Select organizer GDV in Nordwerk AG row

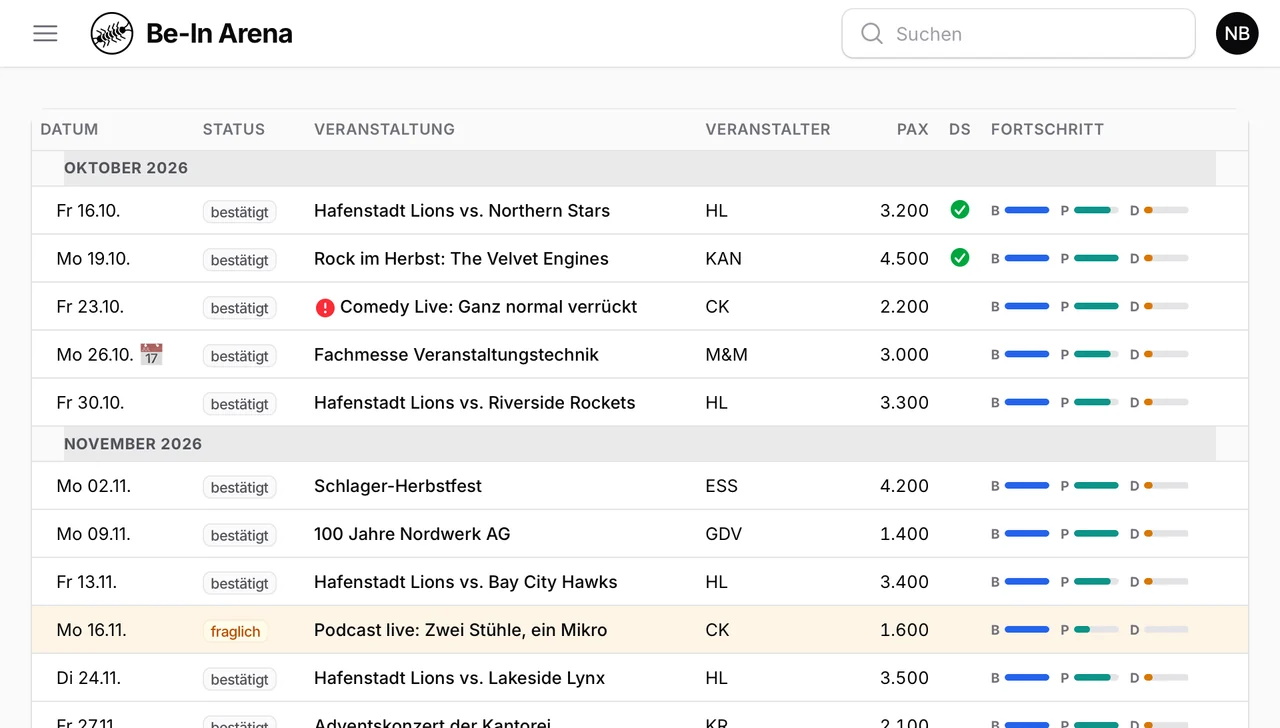point(723,534)
